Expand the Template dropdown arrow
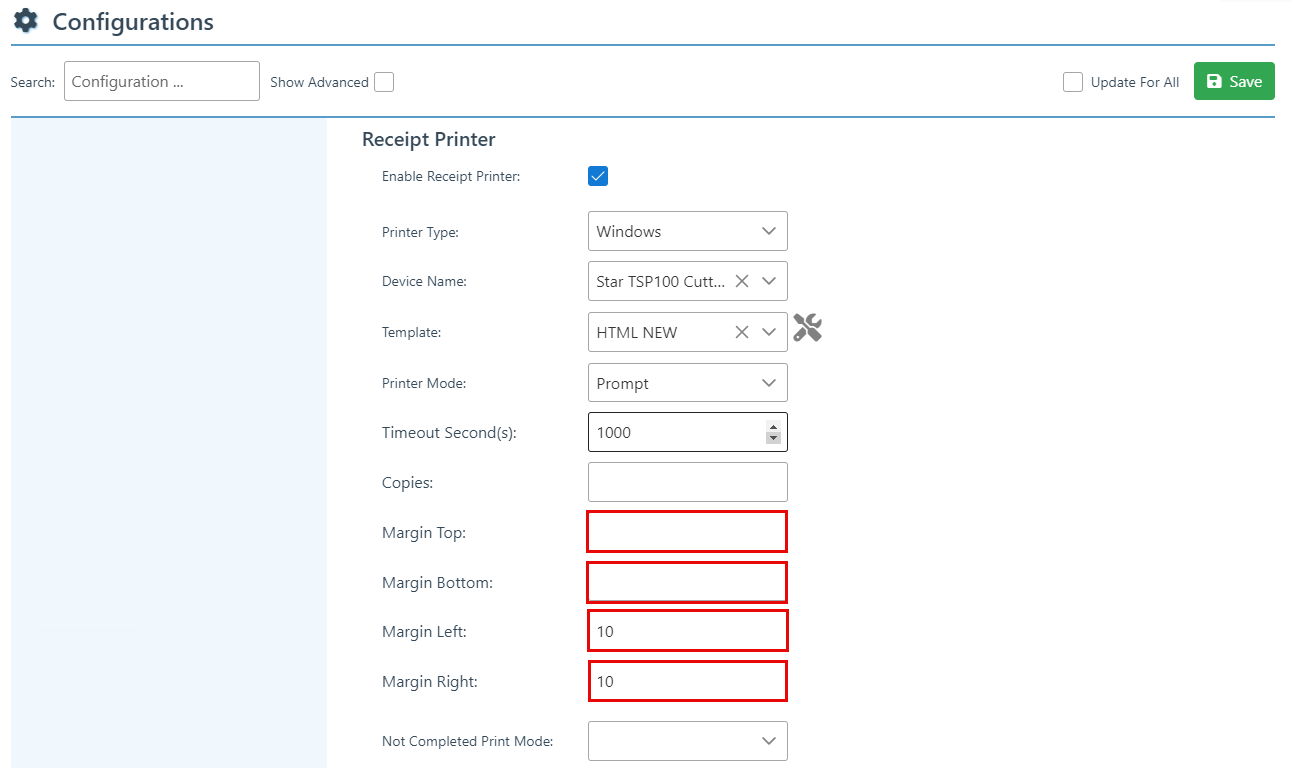1293x768 pixels. [x=769, y=332]
